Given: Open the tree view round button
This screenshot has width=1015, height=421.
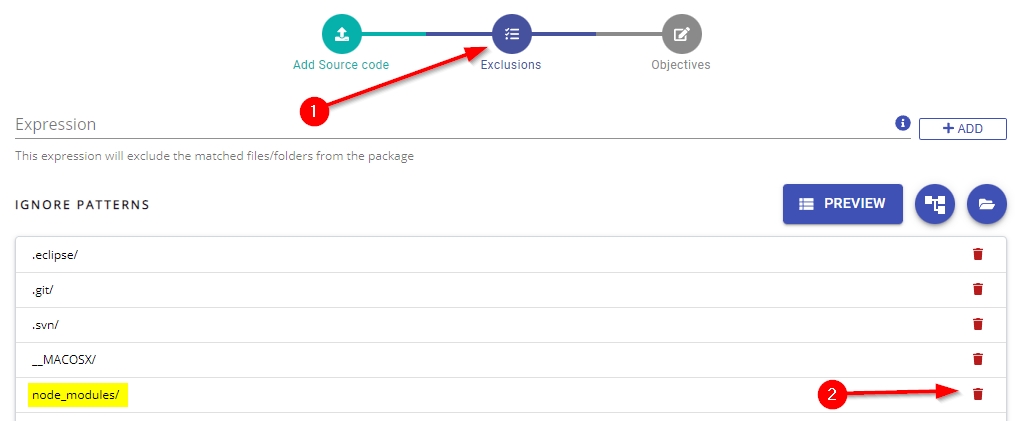Looking at the screenshot, I should 935,204.
